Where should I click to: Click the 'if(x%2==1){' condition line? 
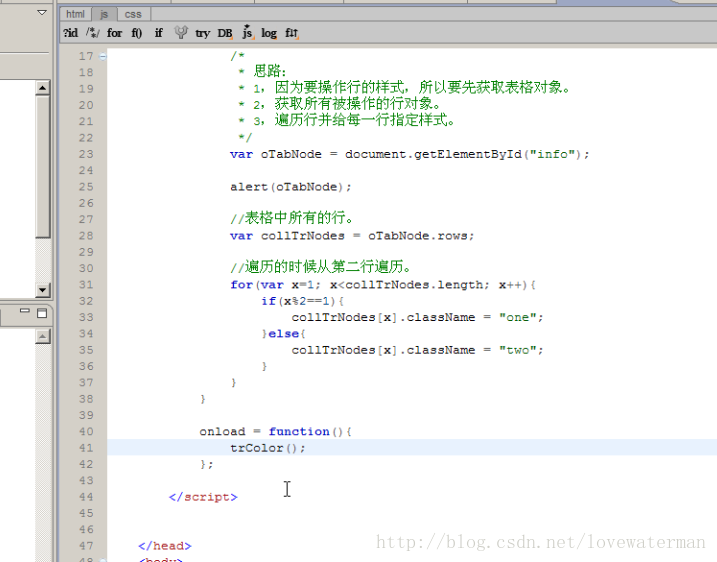[302, 301]
